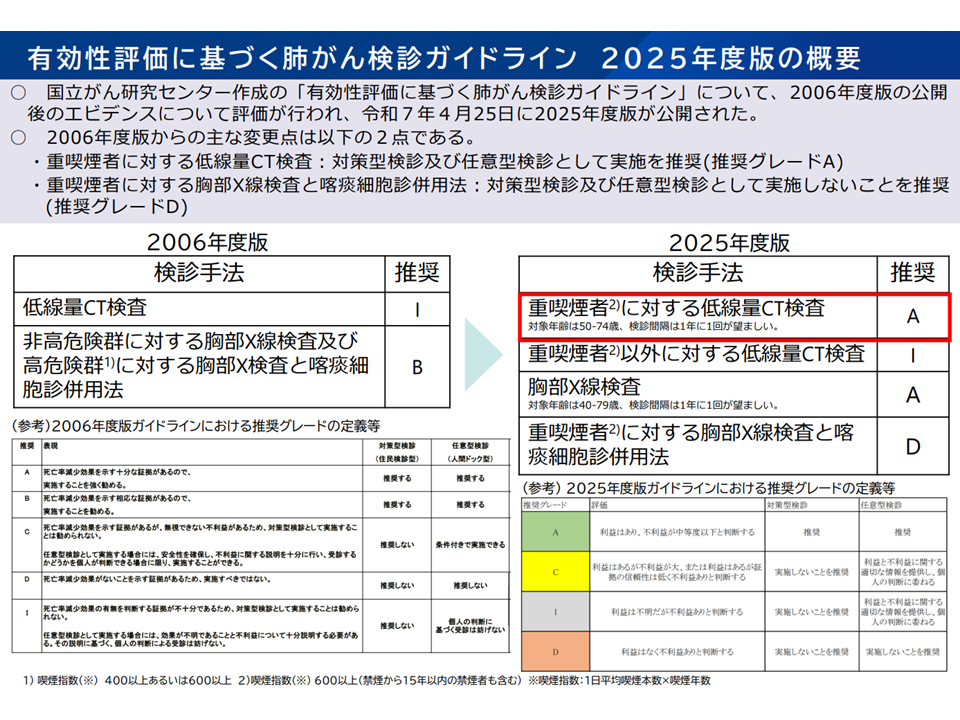Screen dimensions: 960x720
Task: Click grade B in the 2006年度版 table
Action: [417, 366]
